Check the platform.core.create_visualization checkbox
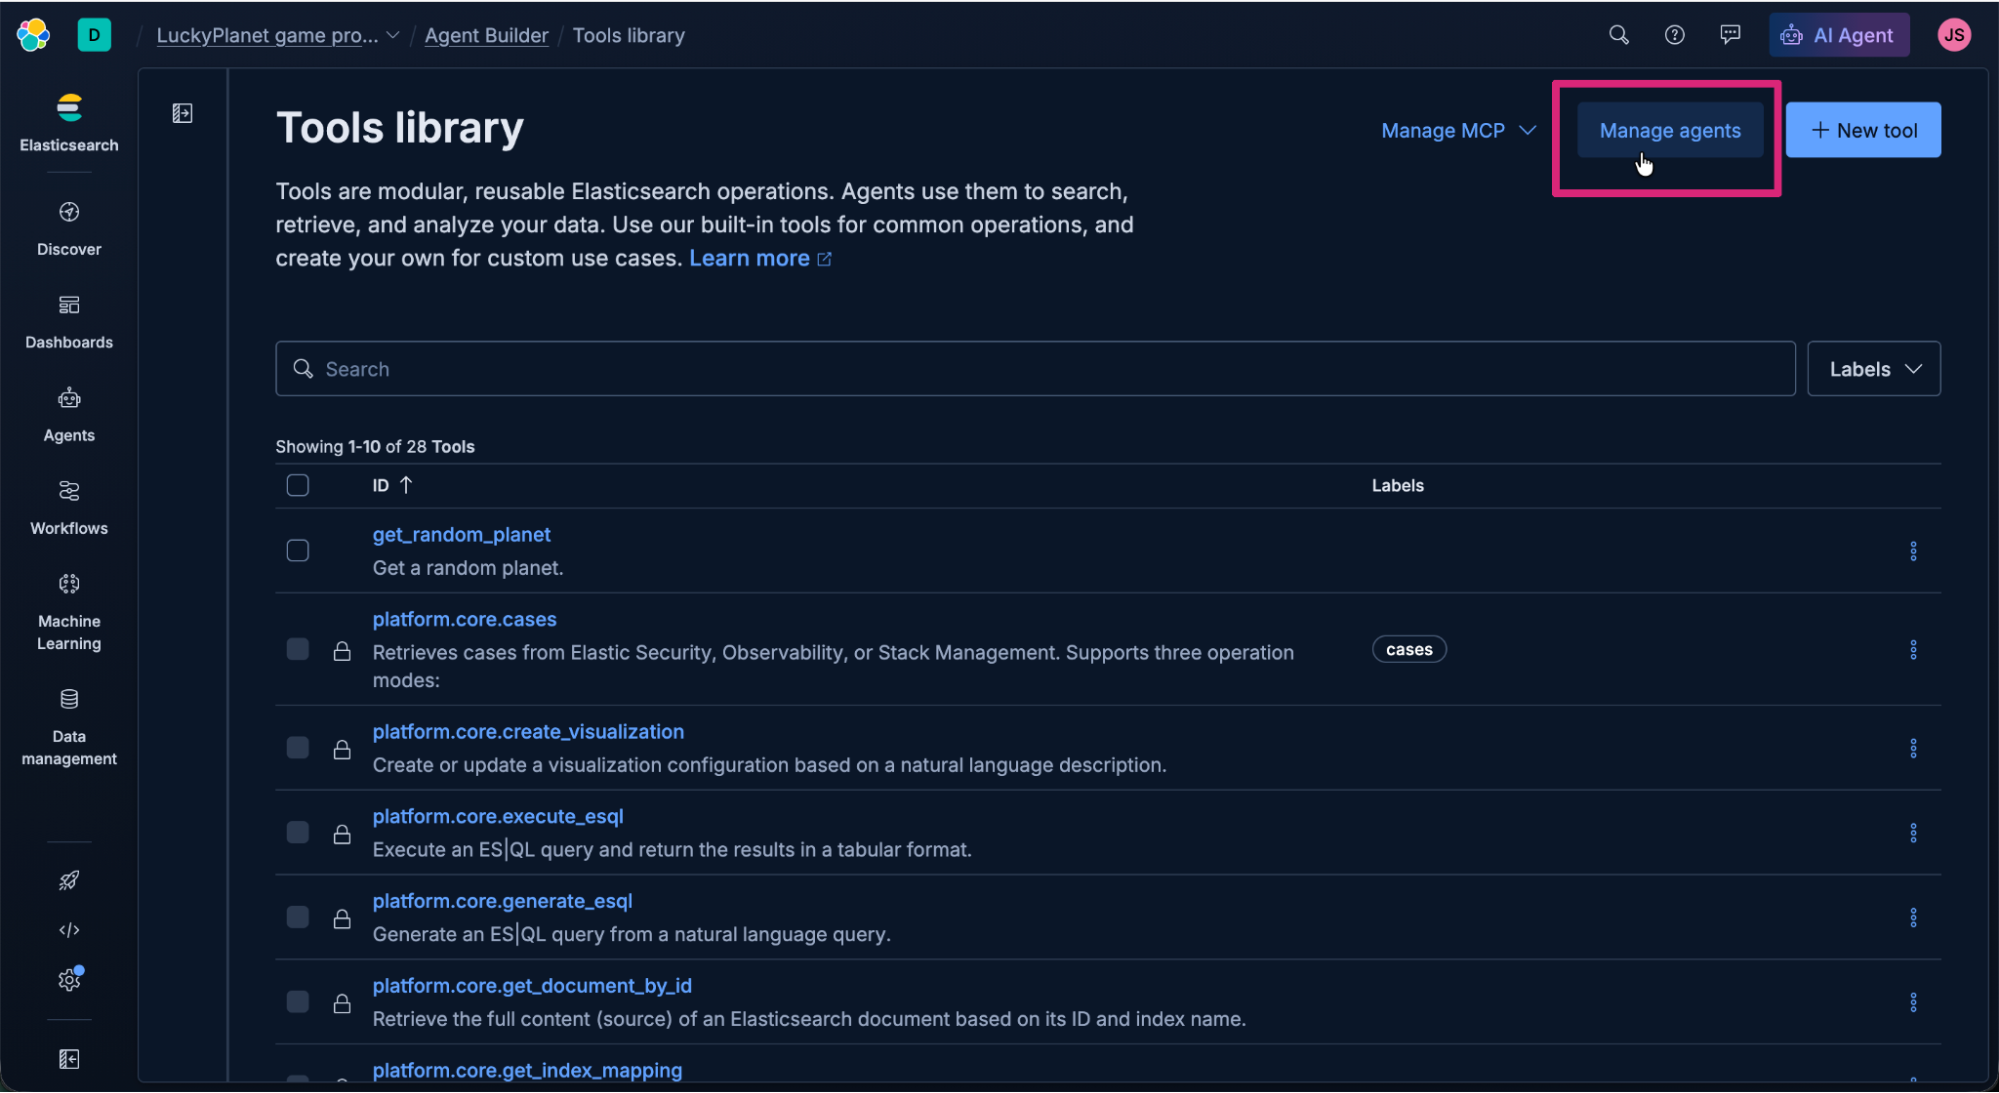Viewport: 1999px width, 1093px height. pos(298,747)
